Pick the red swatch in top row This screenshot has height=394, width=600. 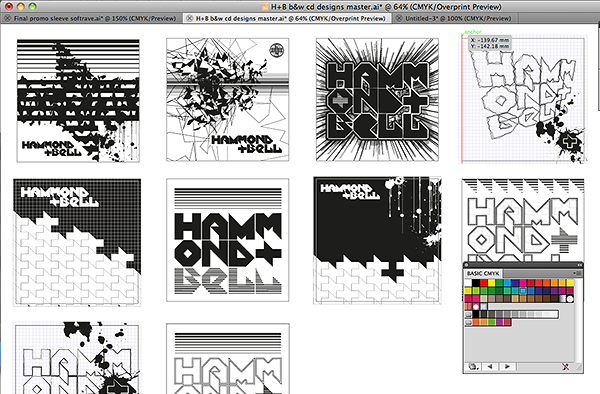coord(484,283)
